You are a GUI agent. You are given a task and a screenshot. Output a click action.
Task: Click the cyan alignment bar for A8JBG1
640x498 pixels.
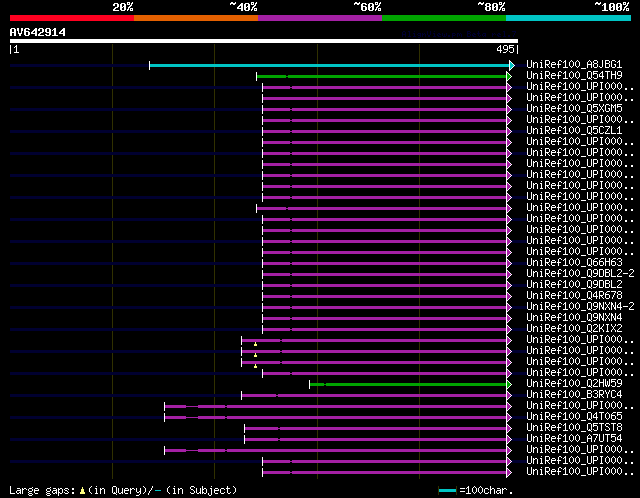click(329, 65)
